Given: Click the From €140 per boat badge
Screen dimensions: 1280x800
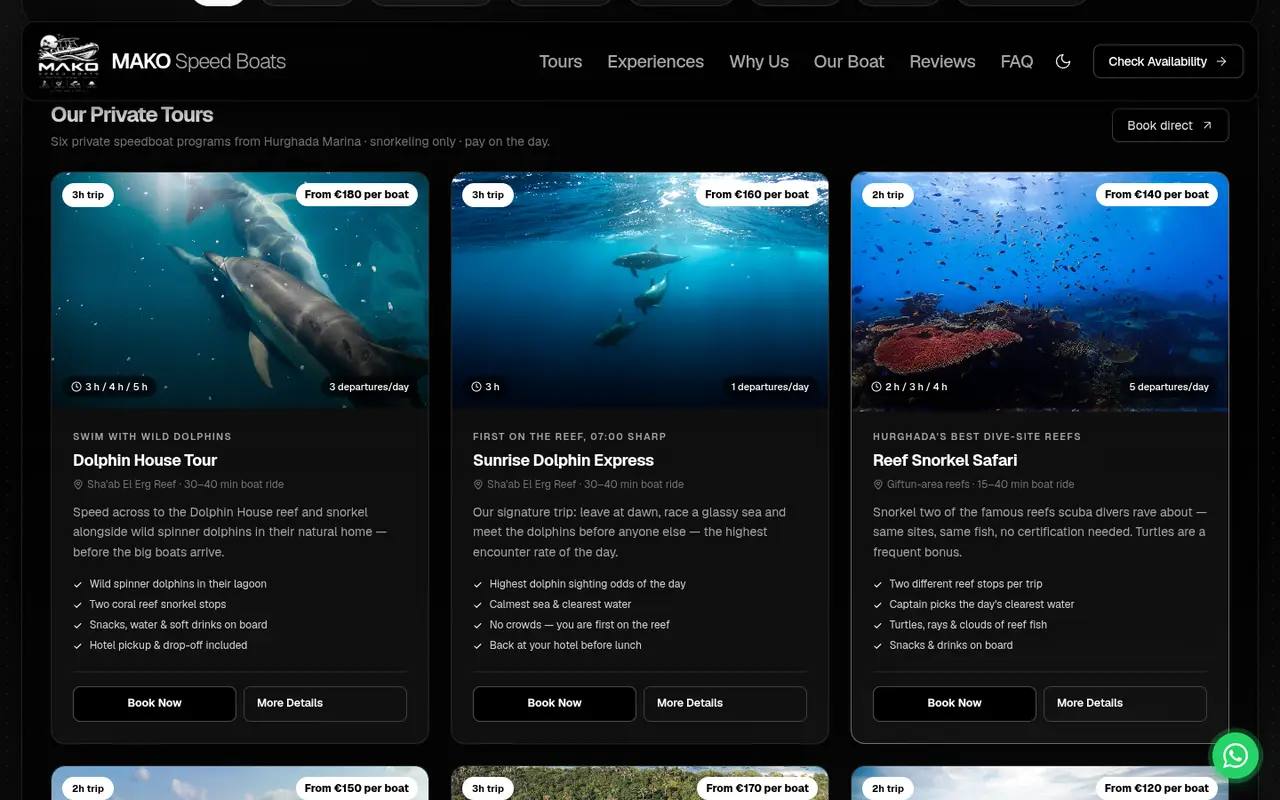Looking at the screenshot, I should tap(1157, 194).
